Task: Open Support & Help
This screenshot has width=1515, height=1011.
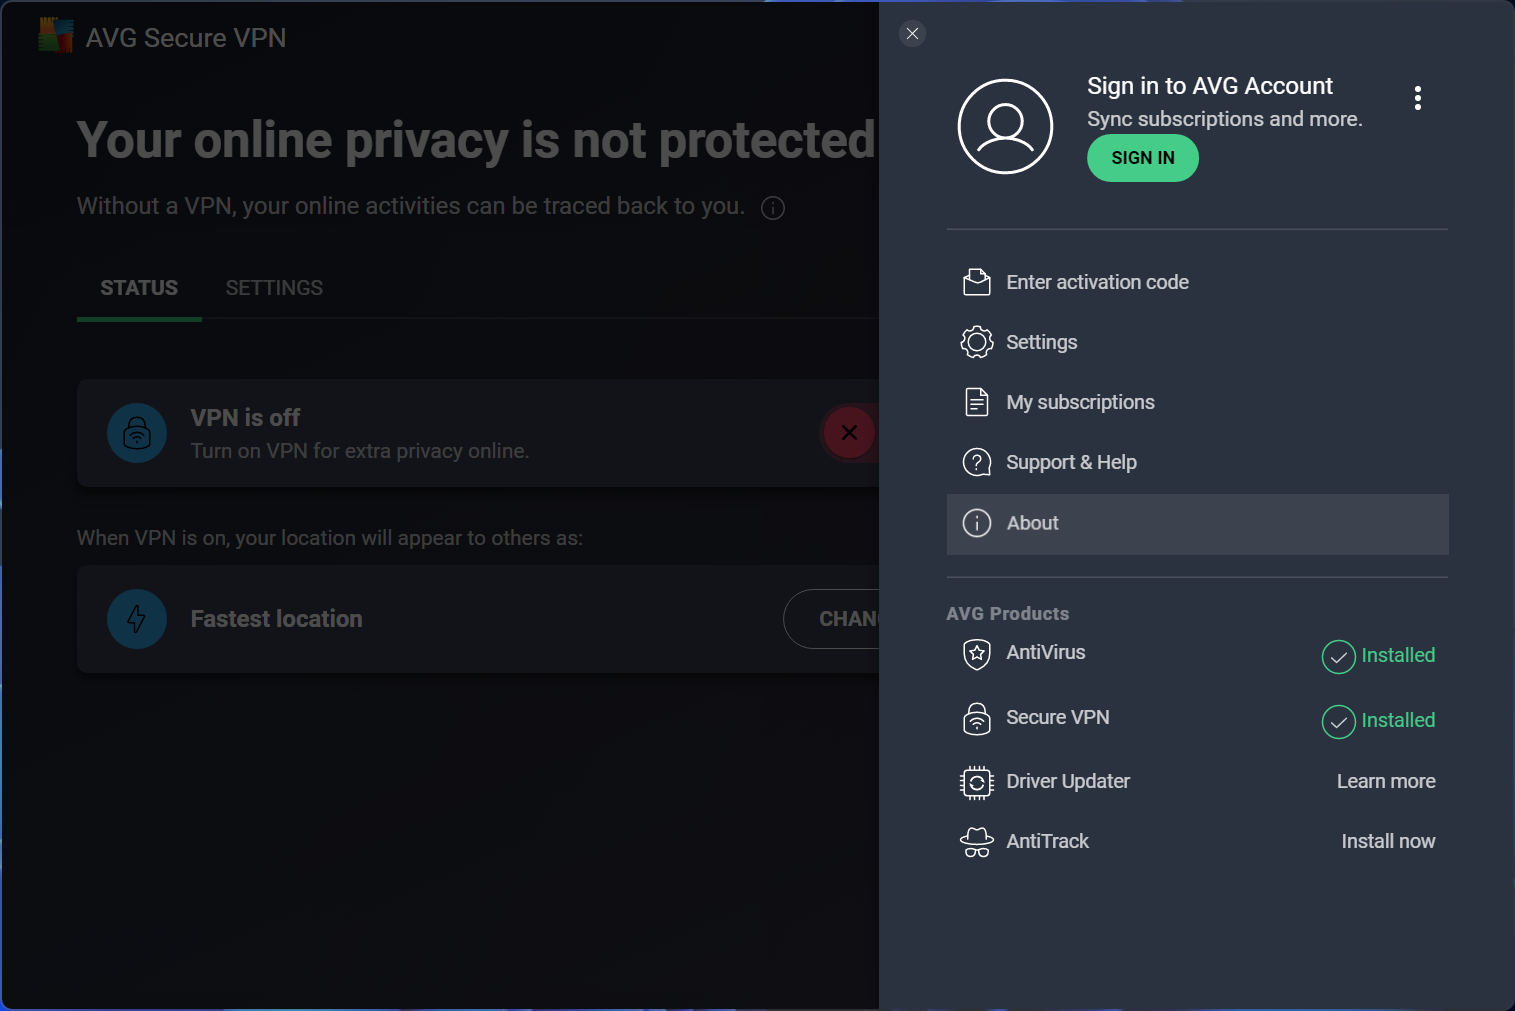Action: [1197, 463]
